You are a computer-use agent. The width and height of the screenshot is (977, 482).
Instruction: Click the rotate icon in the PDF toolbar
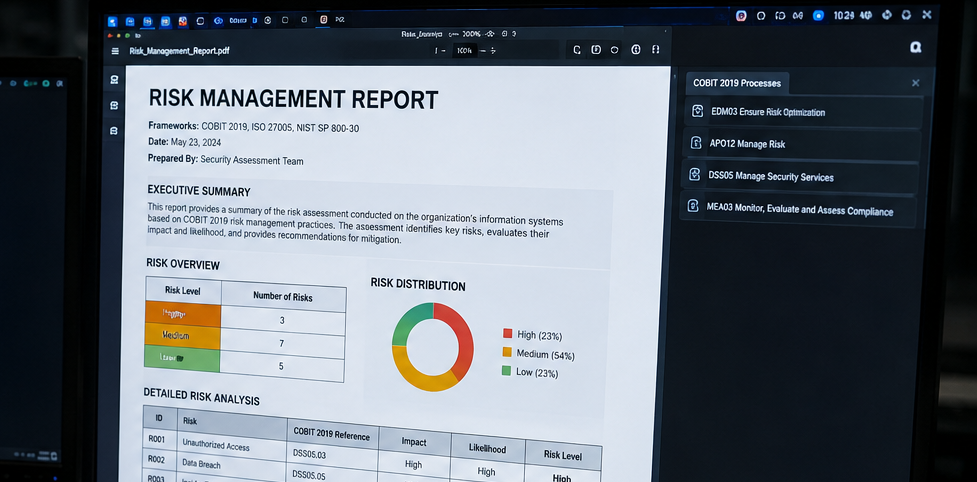[x=577, y=50]
